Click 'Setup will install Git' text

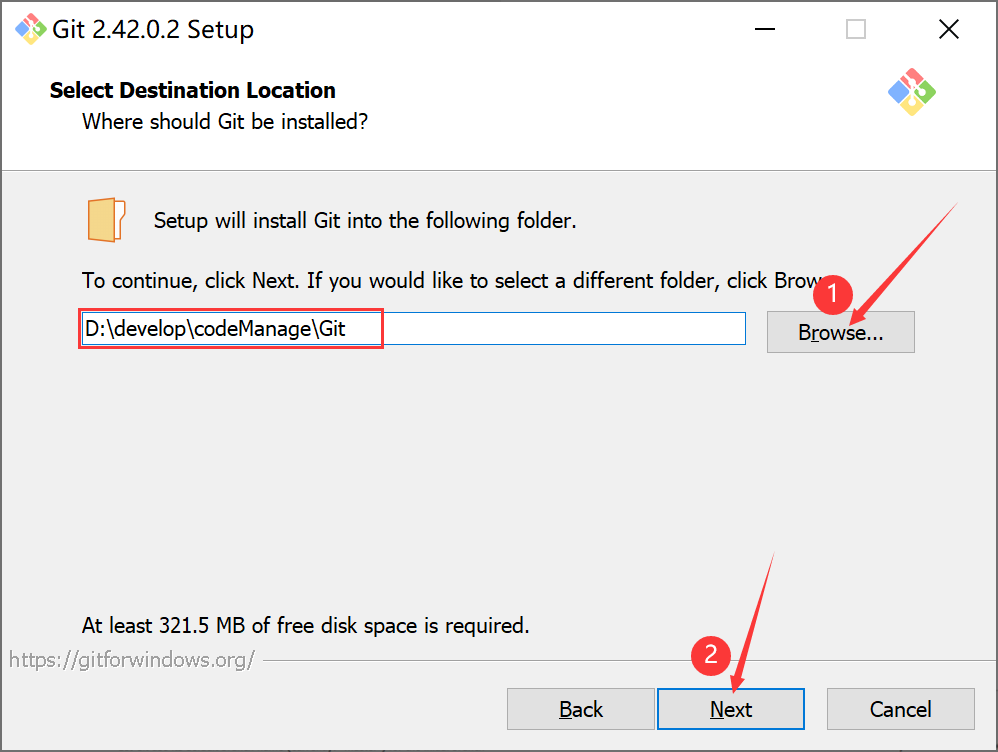coord(365,221)
